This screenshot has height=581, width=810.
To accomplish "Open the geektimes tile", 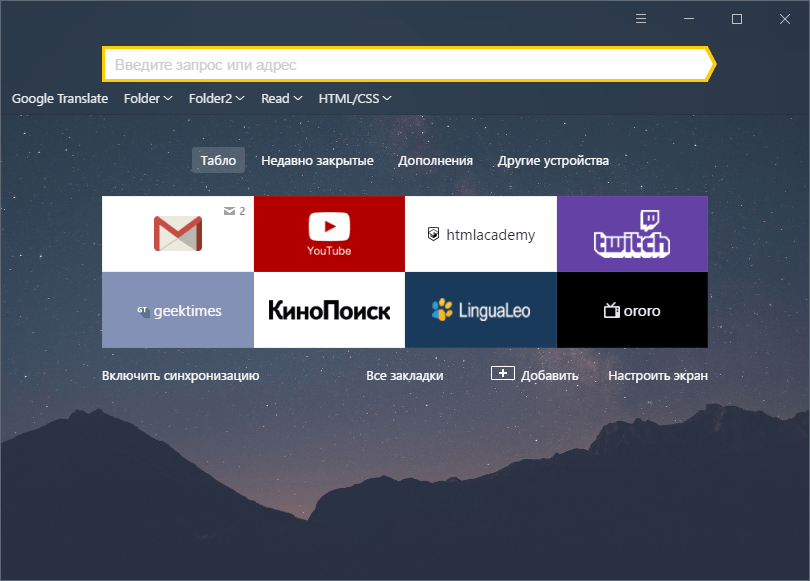I will click(x=178, y=310).
